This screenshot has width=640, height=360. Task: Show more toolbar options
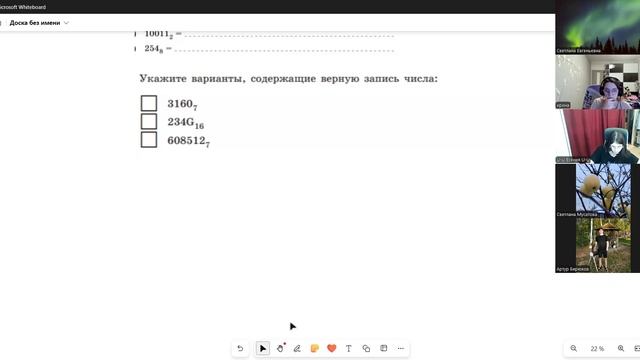click(x=401, y=349)
